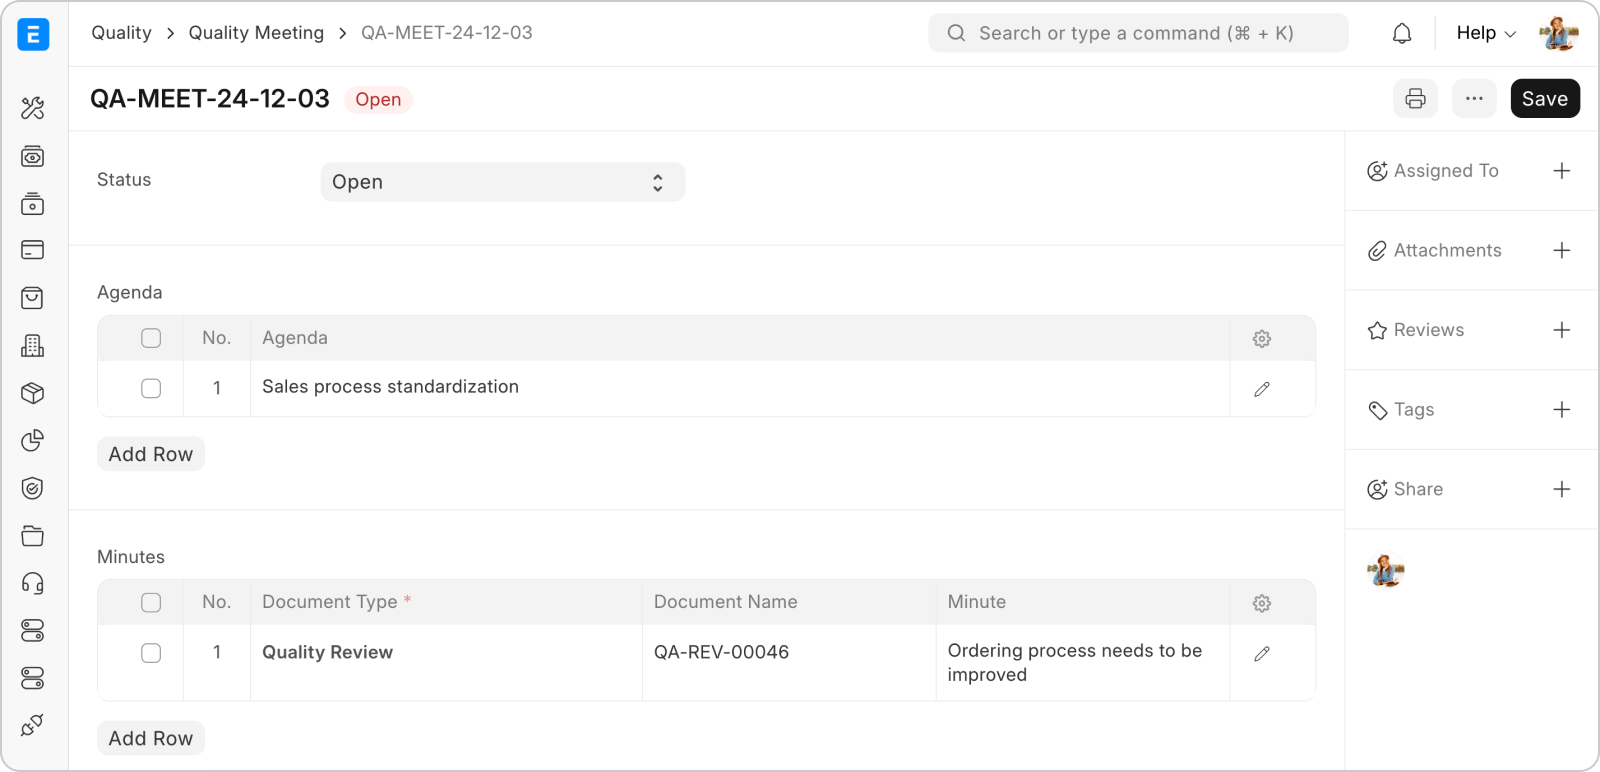Open the notifications bell
The image size is (1600, 772).
click(x=1402, y=34)
